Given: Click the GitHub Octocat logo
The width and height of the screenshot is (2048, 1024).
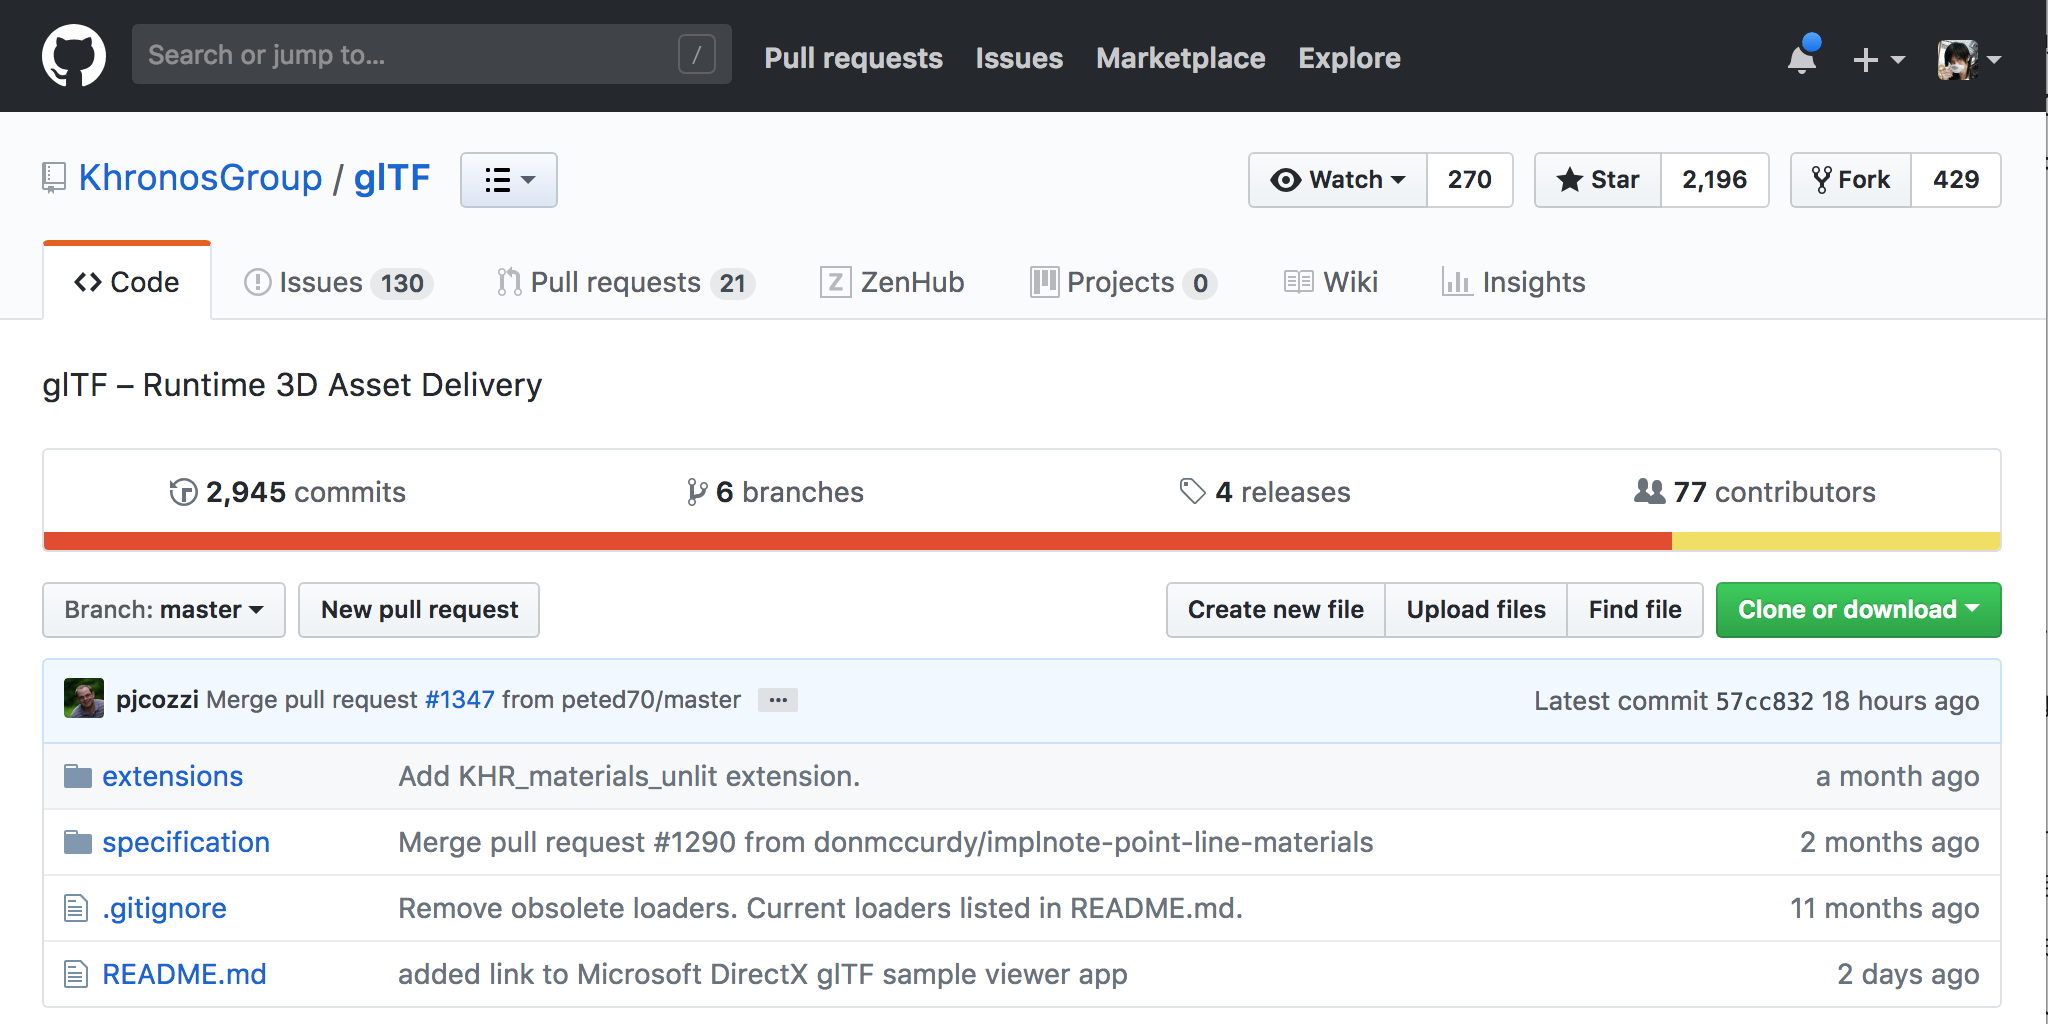Looking at the screenshot, I should (73, 56).
